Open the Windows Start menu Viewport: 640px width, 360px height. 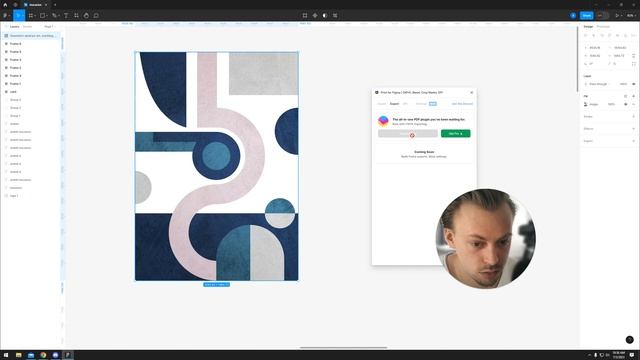tap(6, 355)
